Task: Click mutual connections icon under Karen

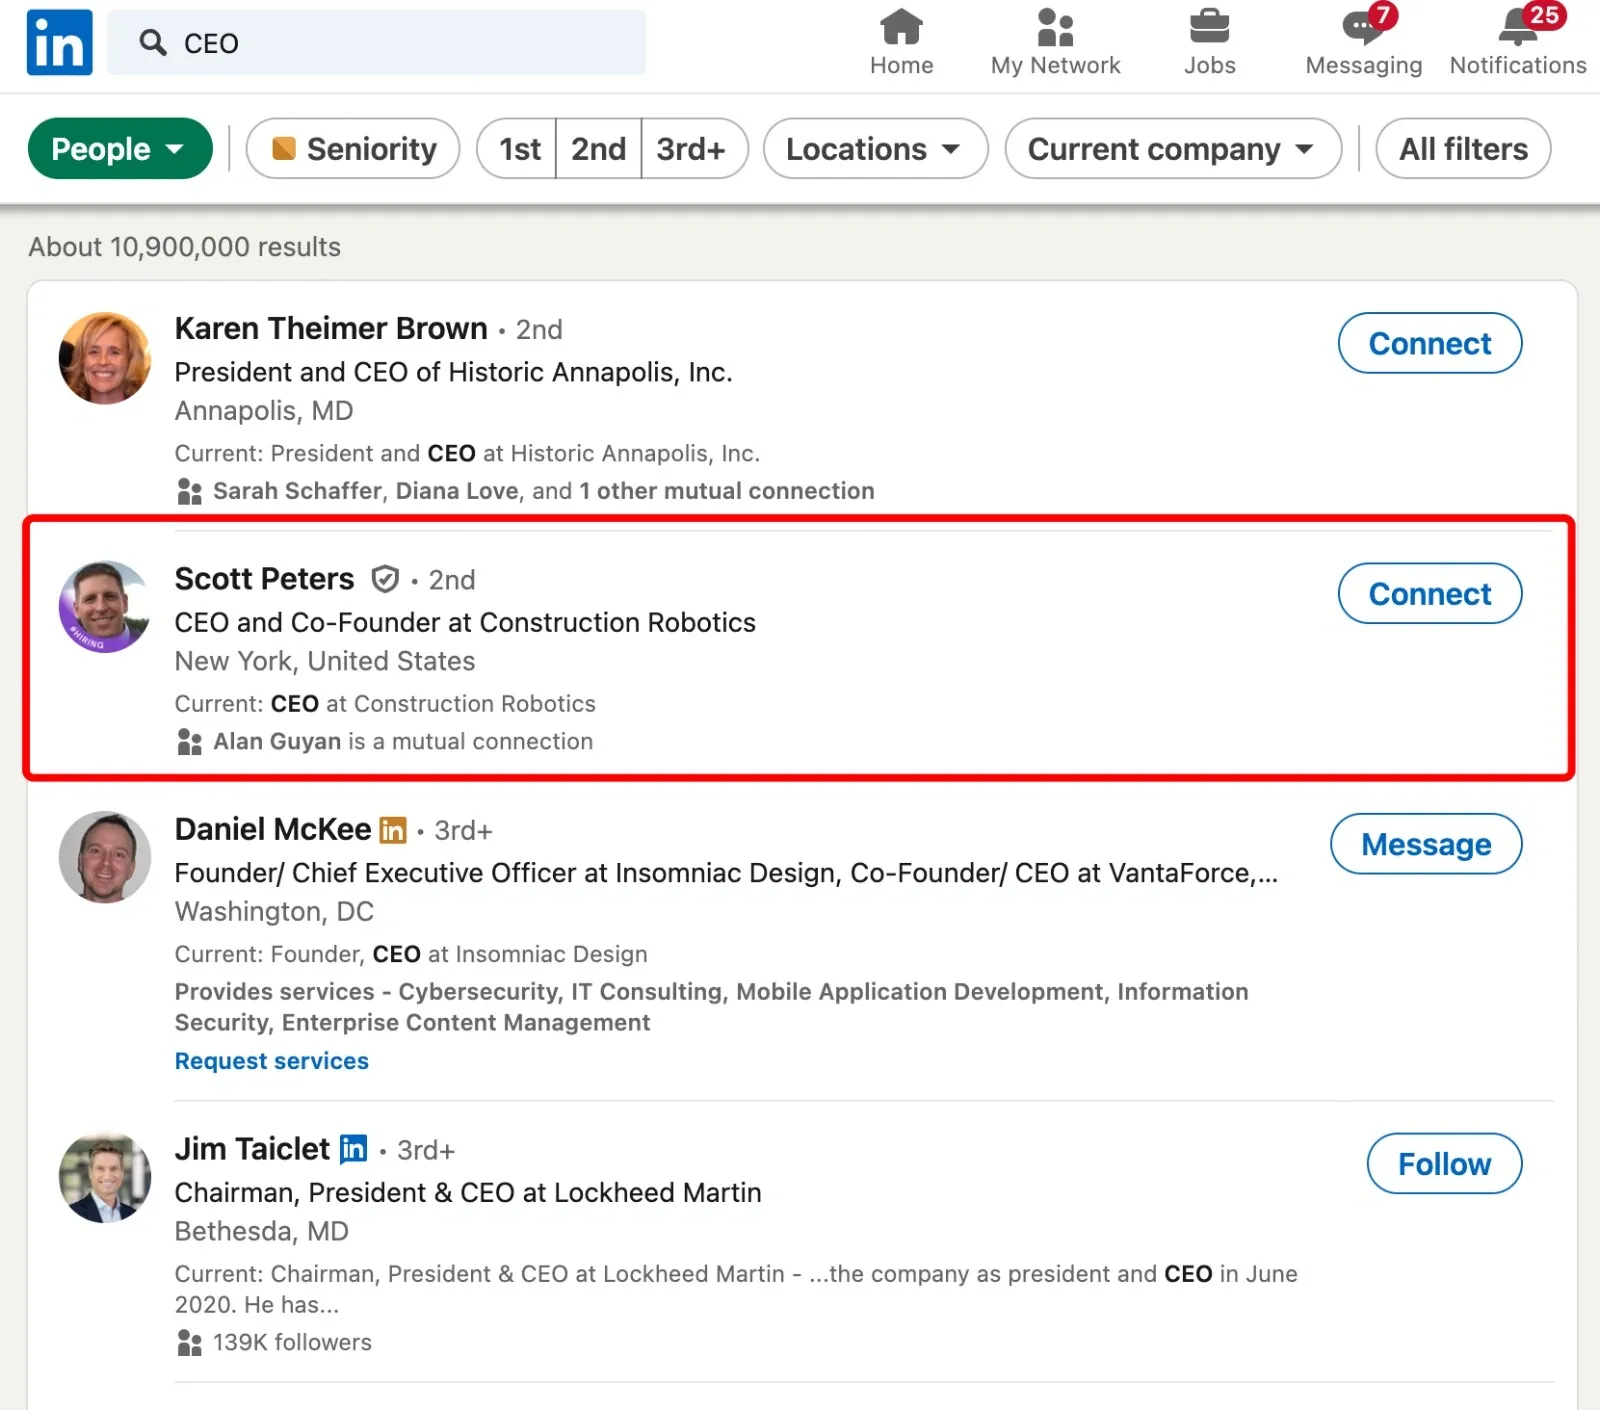Action: pos(189,491)
